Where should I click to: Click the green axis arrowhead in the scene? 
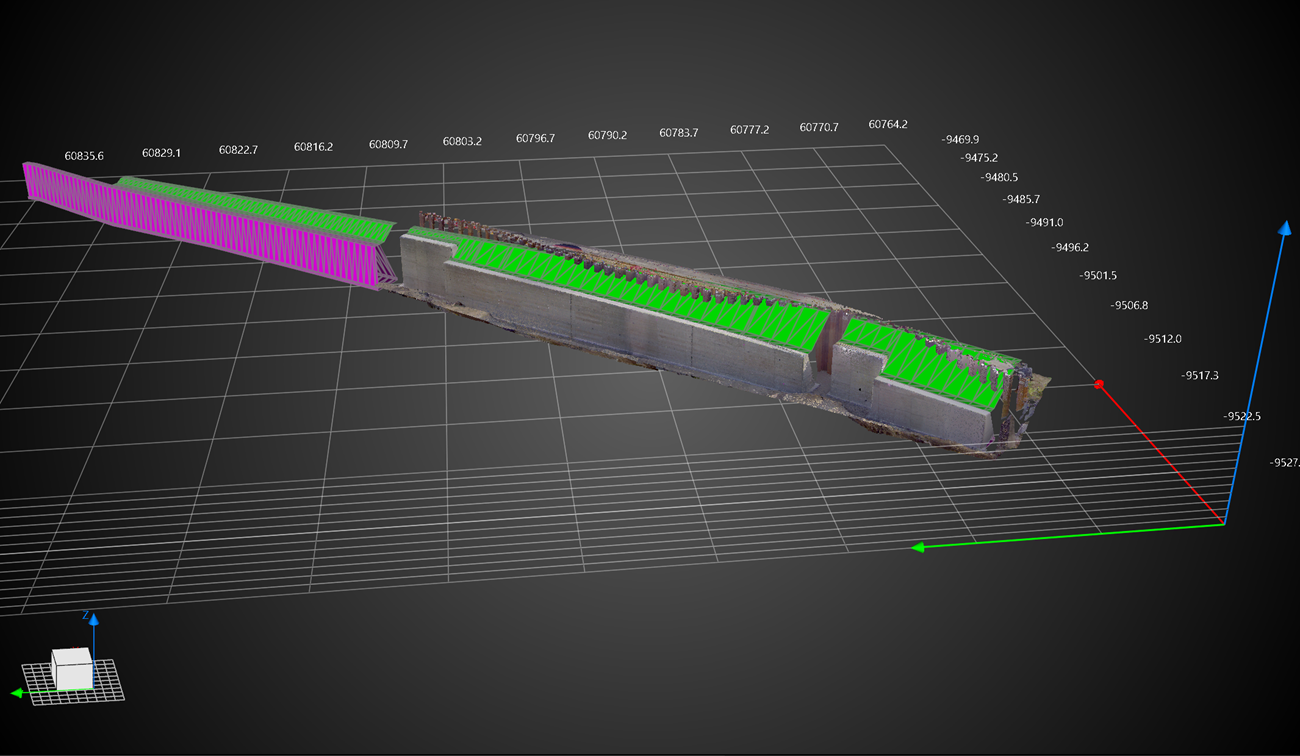tap(918, 547)
